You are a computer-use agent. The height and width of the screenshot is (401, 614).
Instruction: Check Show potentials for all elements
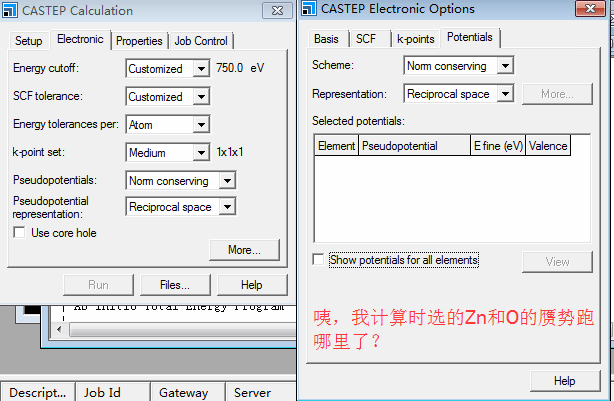[318, 259]
